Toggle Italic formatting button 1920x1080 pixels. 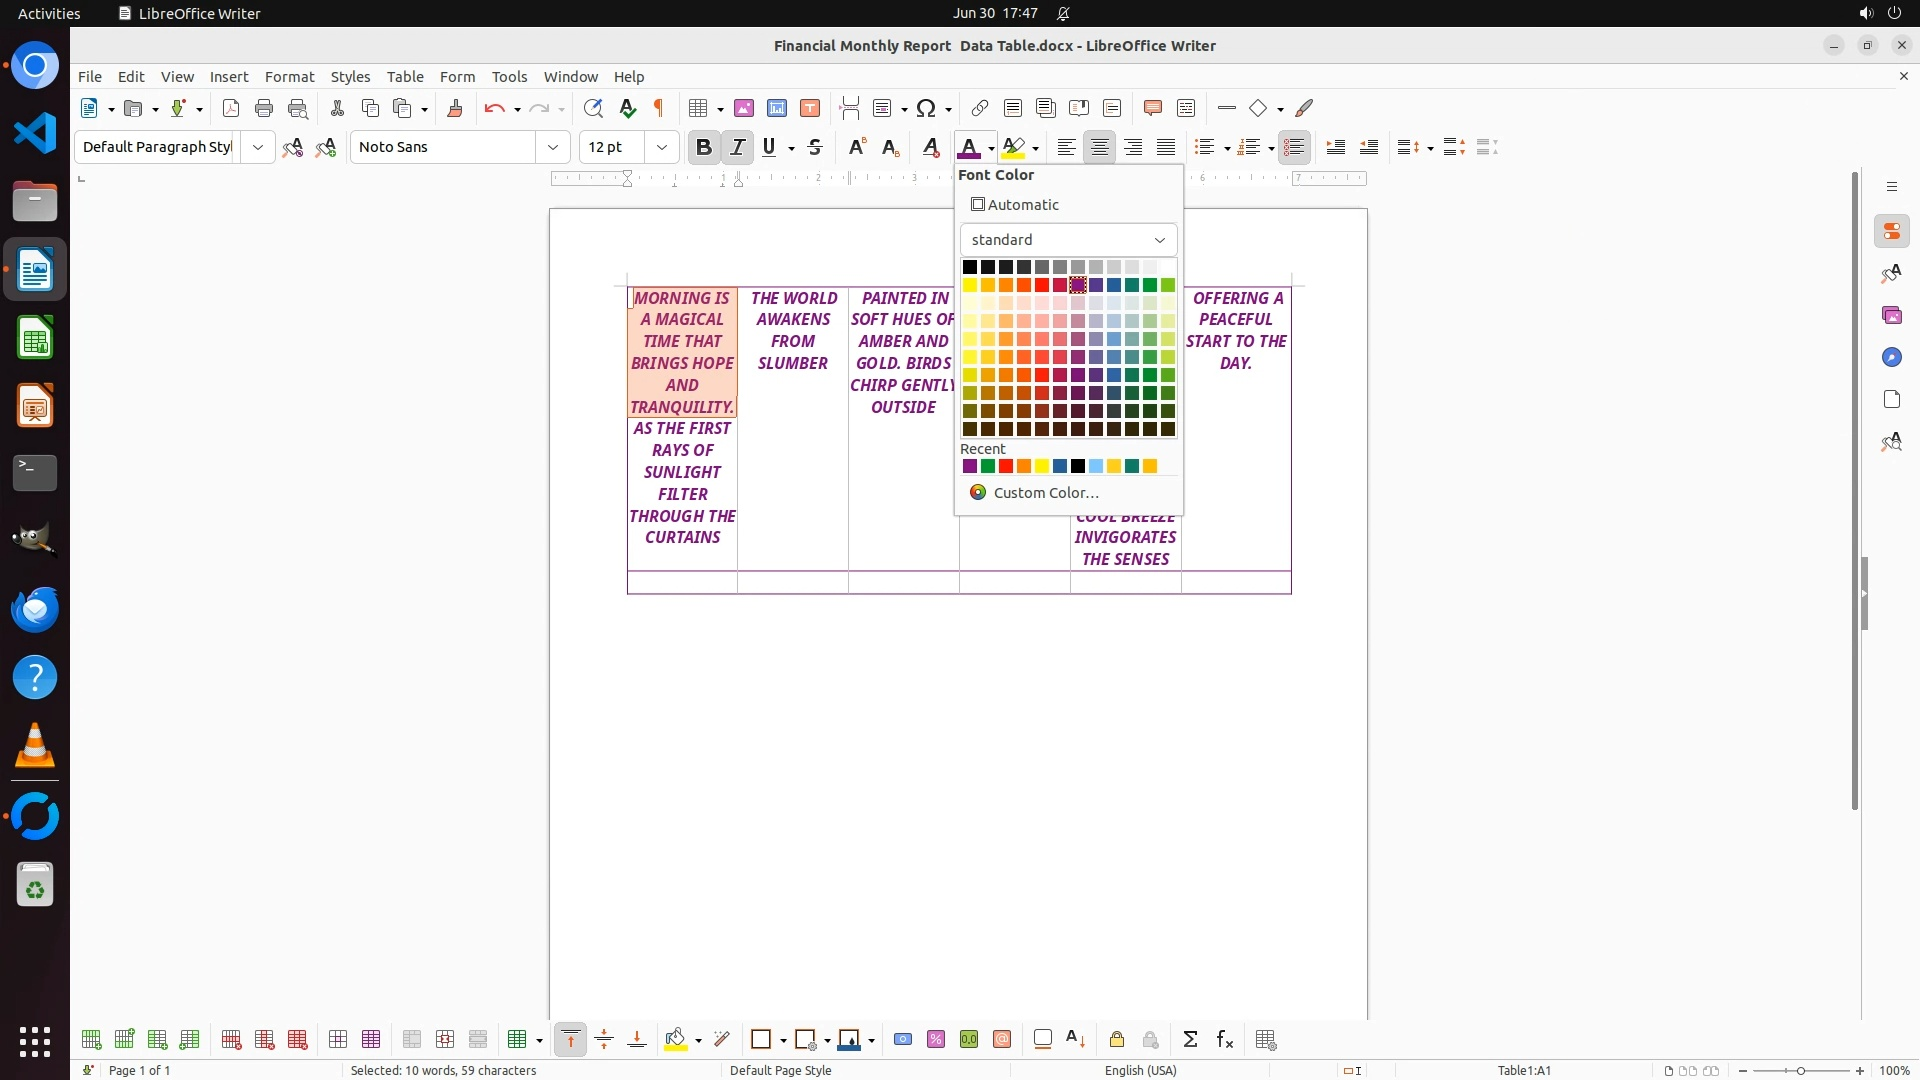737,147
